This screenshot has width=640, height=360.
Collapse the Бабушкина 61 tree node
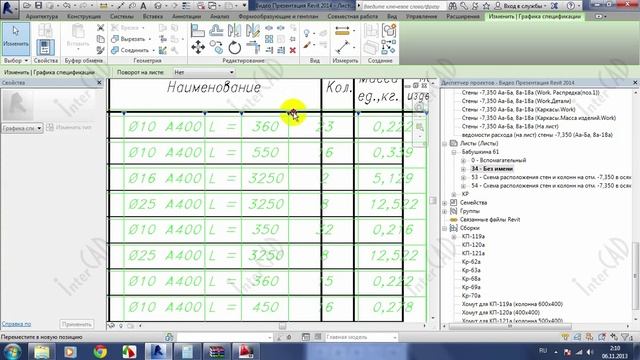pos(453,152)
